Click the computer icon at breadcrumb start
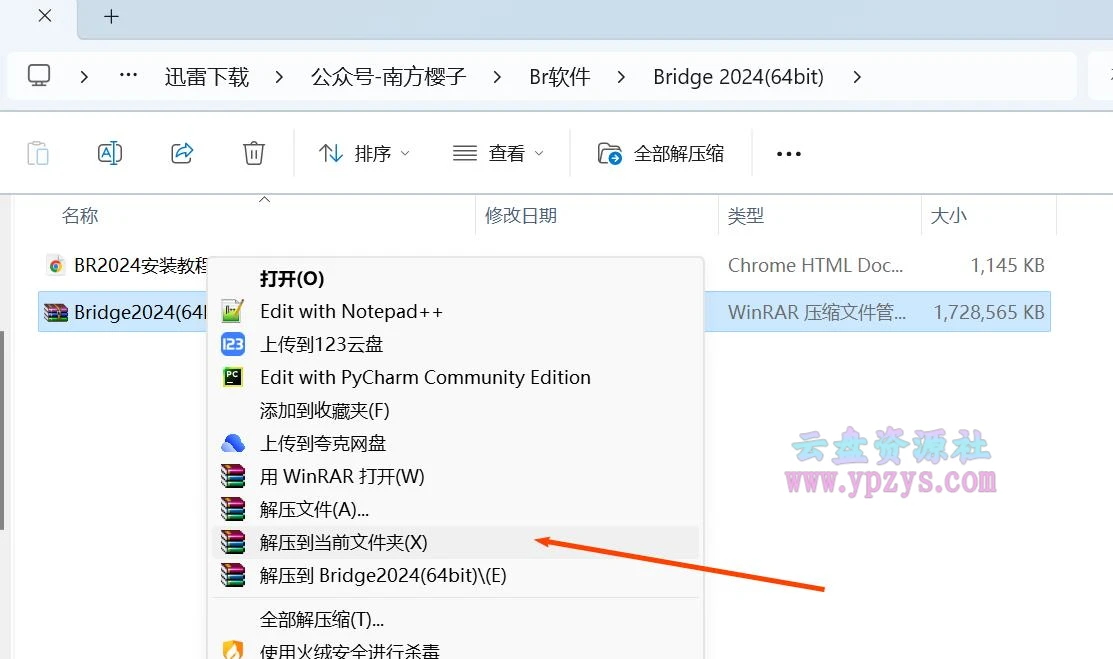The width and height of the screenshot is (1113, 659). 38,75
